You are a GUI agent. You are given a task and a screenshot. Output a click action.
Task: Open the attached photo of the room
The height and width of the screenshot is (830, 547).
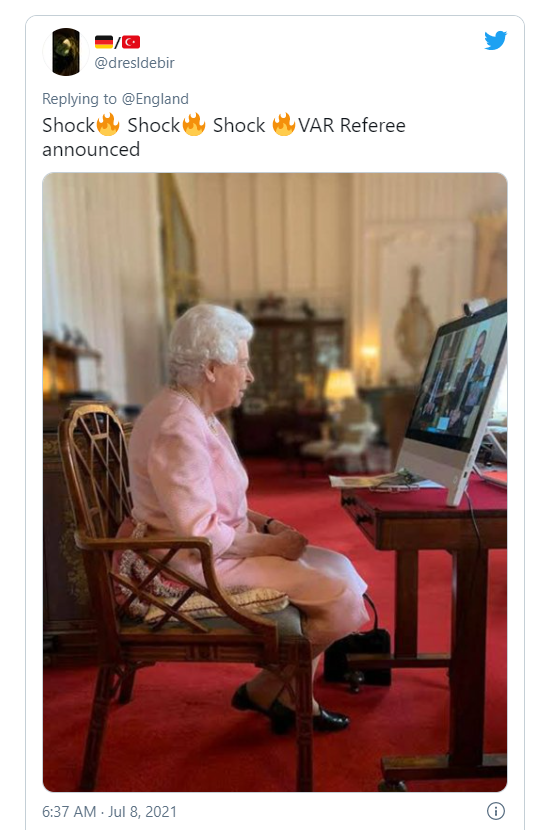(275, 482)
